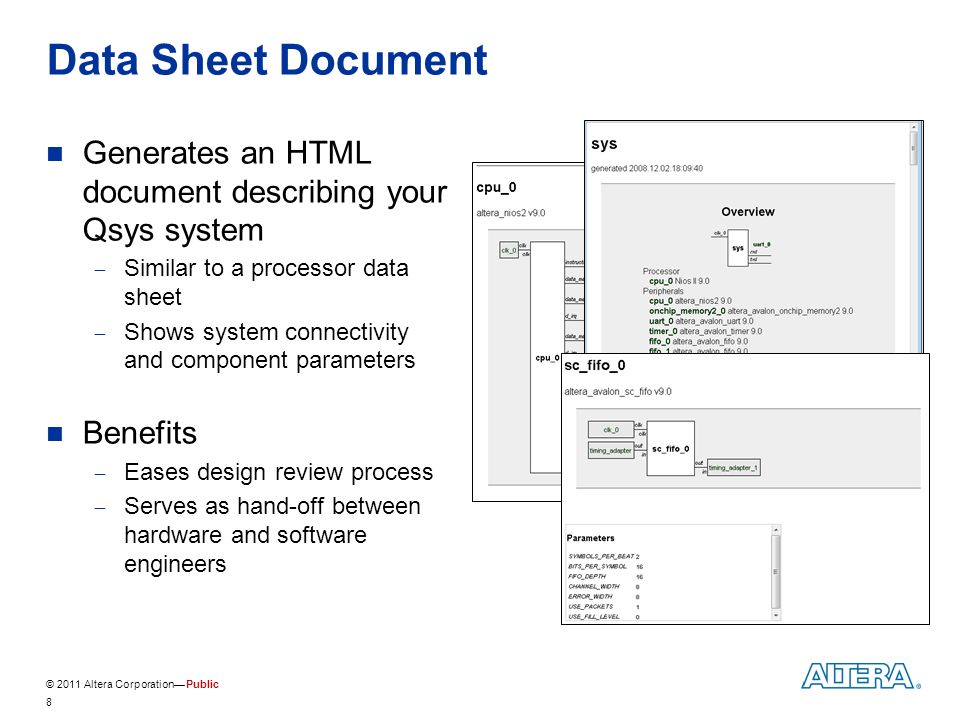Image resolution: width=960 pixels, height=720 pixels.
Task: Click the sys page title
Action: pos(604,144)
